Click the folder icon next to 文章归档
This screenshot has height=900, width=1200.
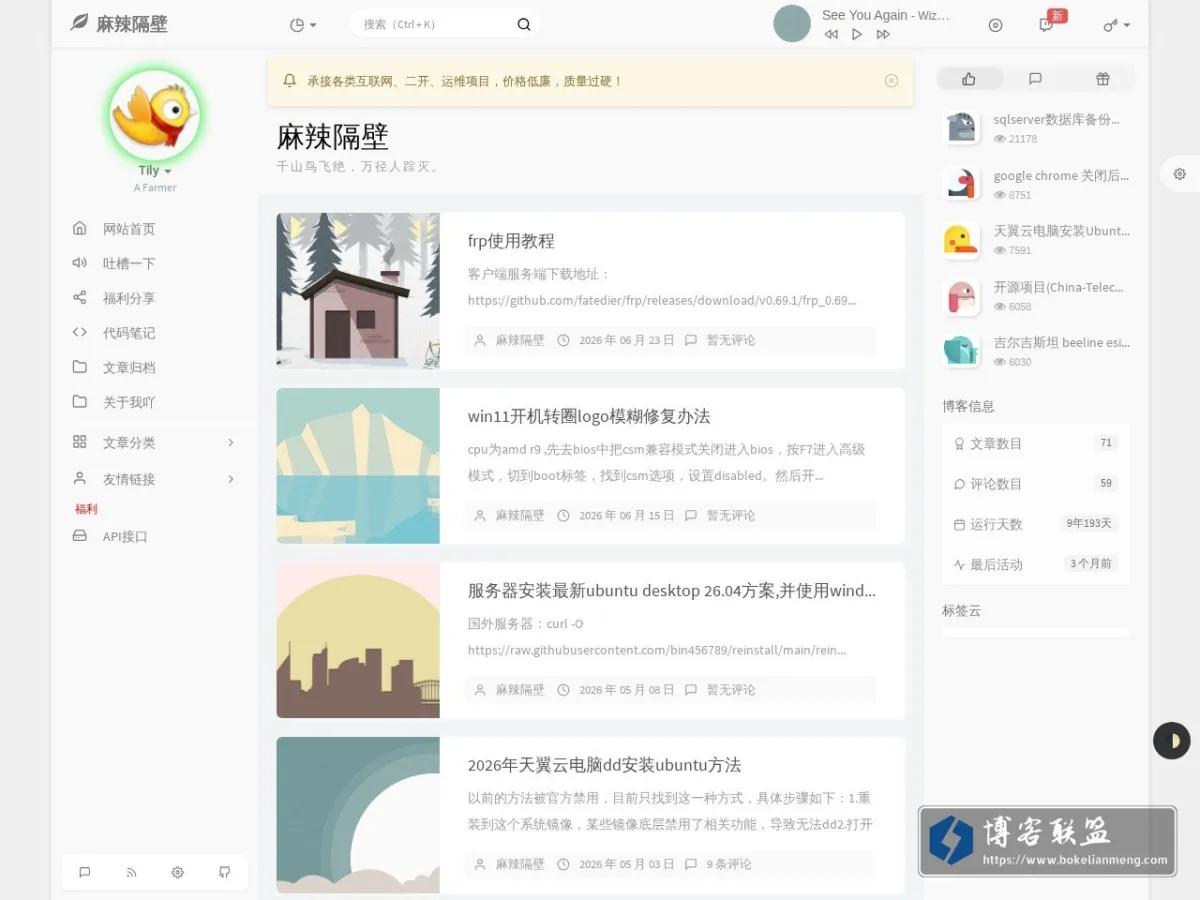pyautogui.click(x=80, y=367)
